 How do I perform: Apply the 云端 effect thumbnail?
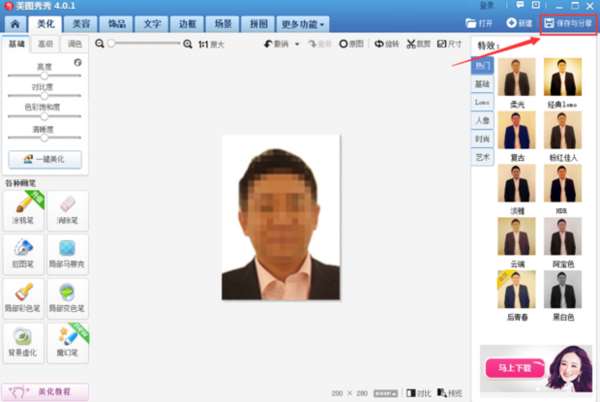[517, 236]
